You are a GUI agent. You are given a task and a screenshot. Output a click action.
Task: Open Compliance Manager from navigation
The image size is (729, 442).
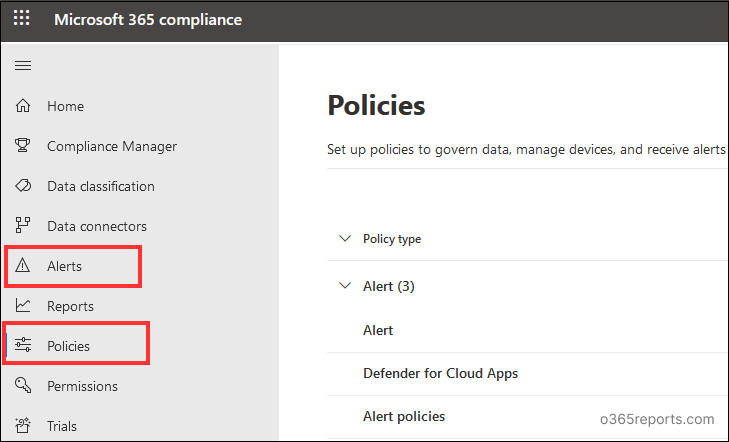112,146
